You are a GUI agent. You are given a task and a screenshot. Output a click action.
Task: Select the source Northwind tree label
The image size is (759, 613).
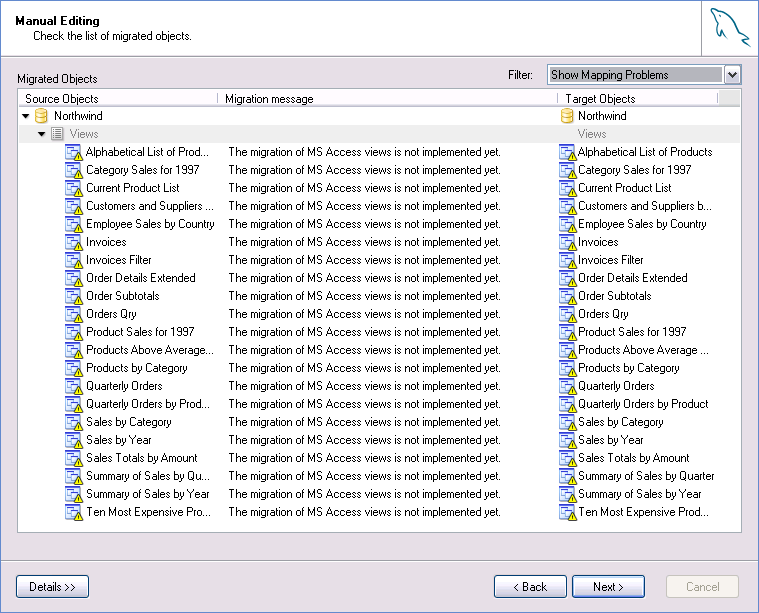point(78,116)
